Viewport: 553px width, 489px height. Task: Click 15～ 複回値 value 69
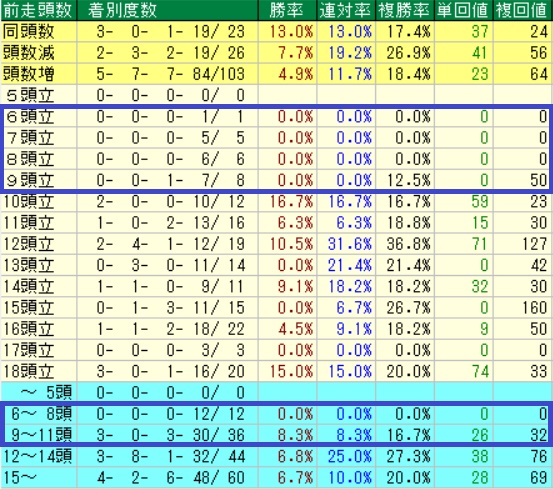click(x=539, y=477)
